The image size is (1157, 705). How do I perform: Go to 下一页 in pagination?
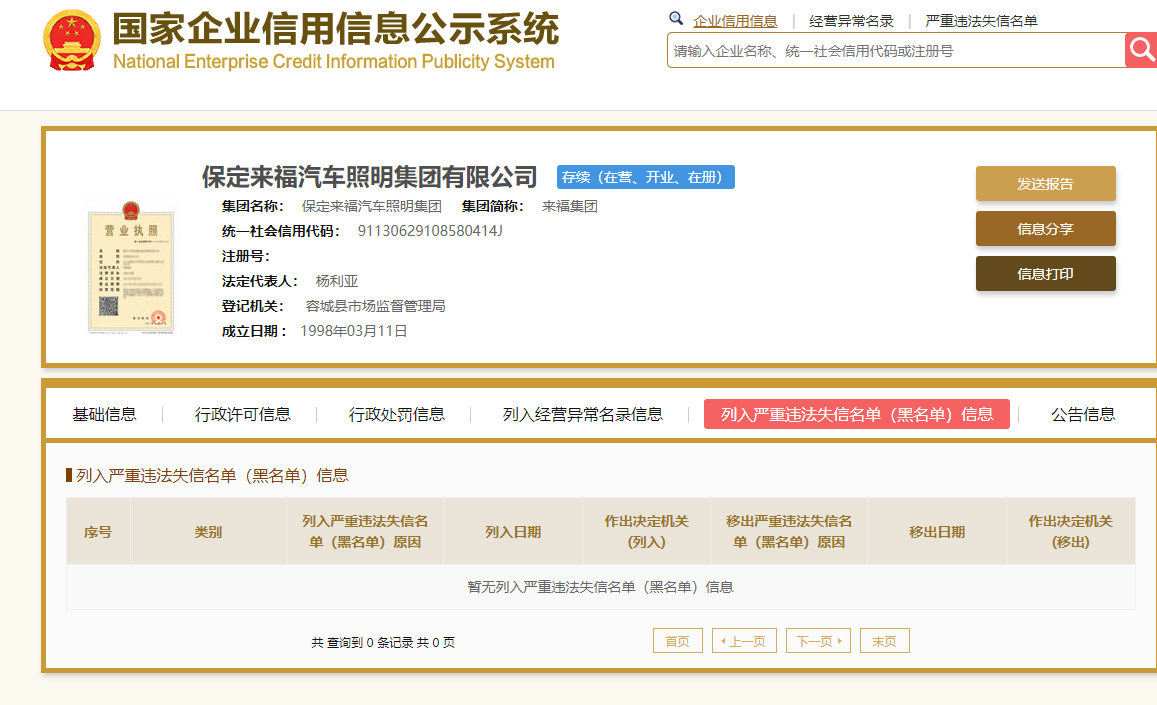(x=818, y=641)
